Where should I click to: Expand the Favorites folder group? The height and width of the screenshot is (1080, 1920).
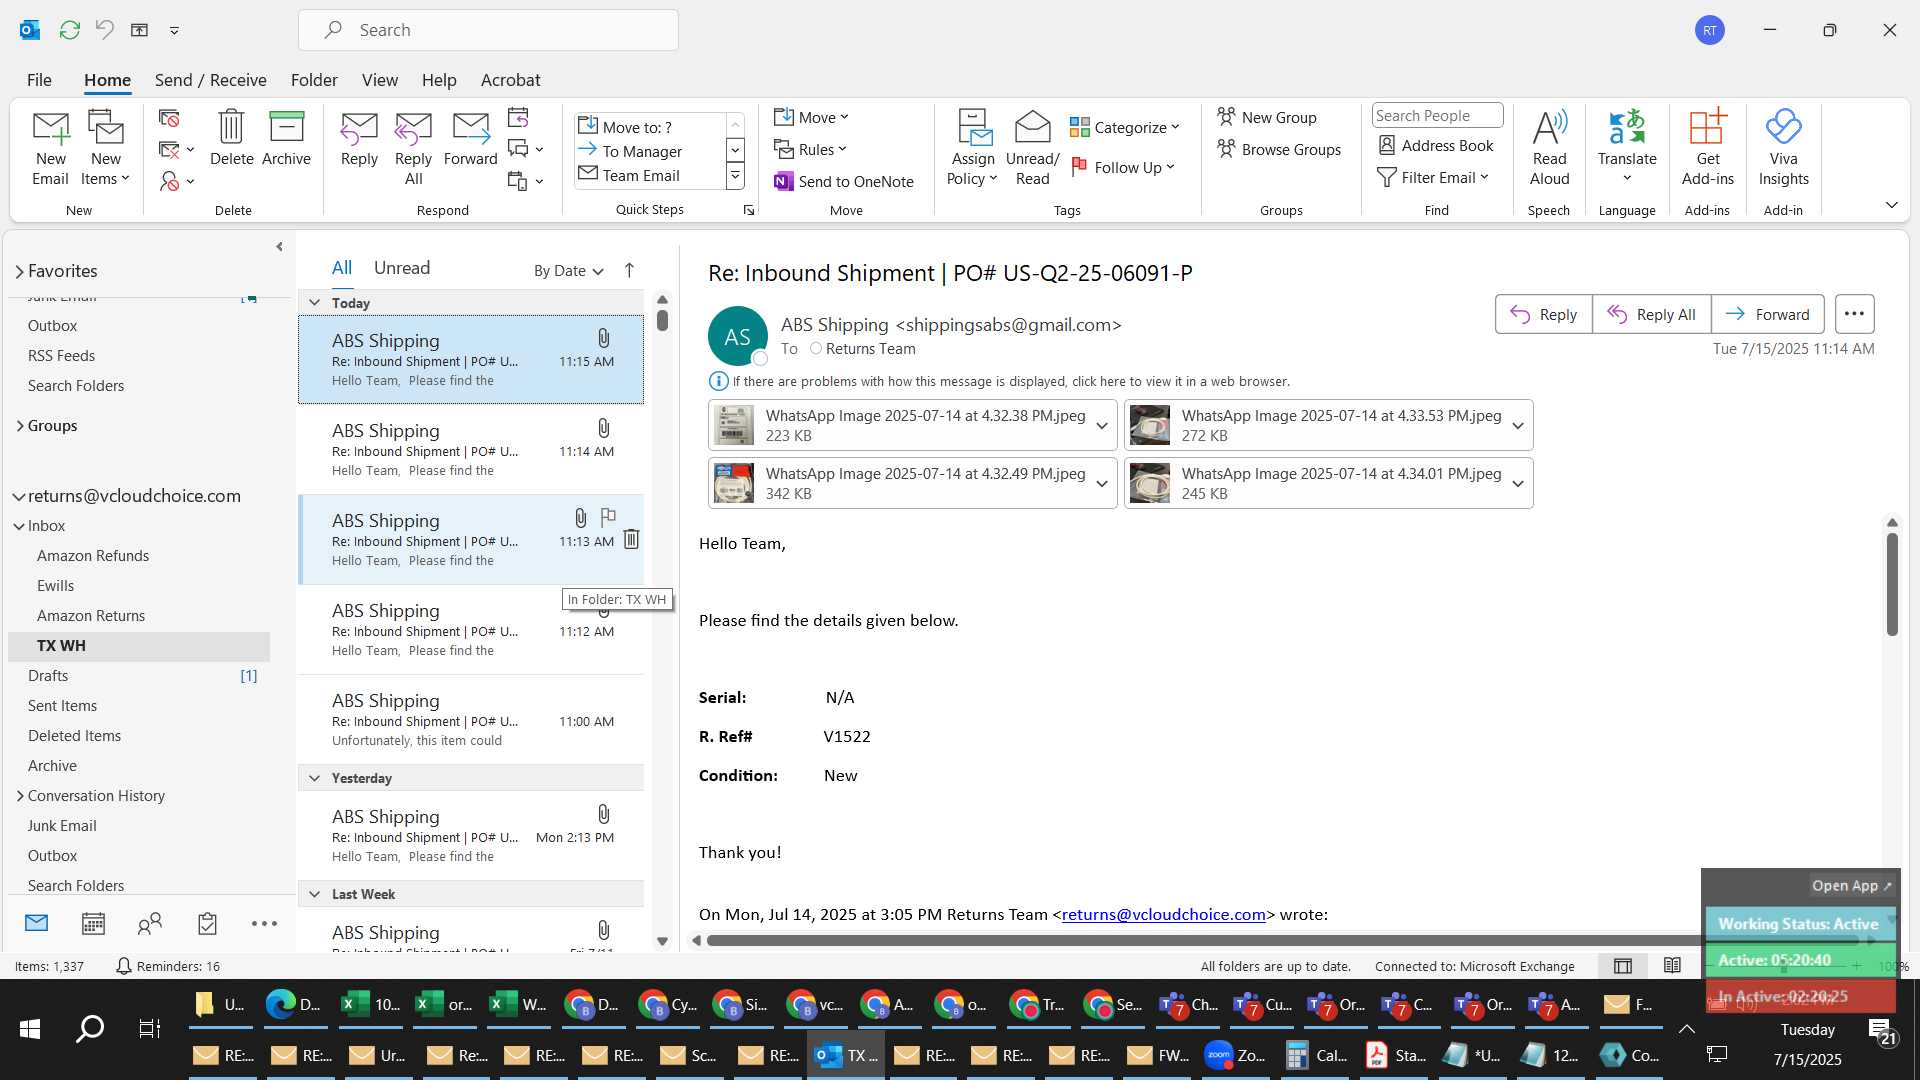[x=19, y=271]
